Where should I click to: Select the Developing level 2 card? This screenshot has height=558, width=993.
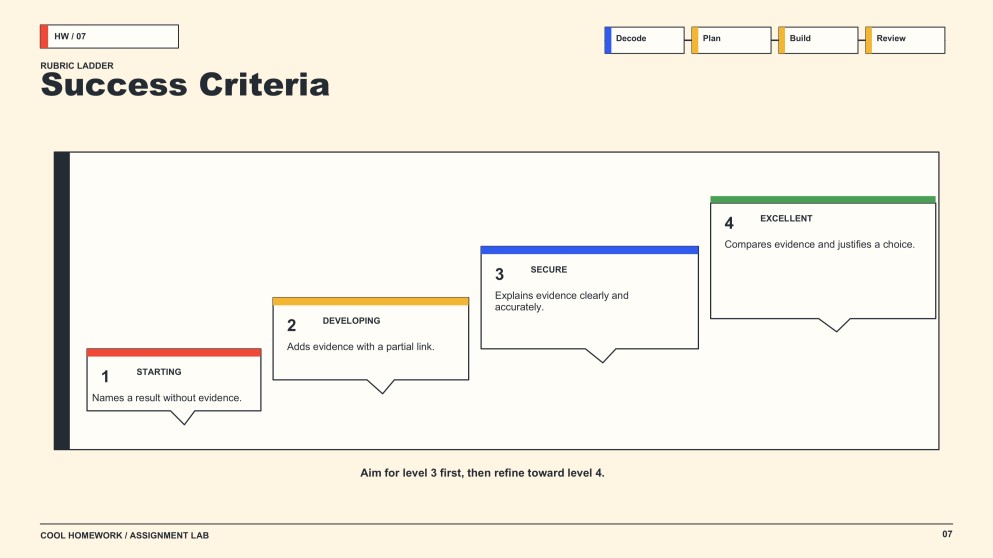tap(370, 339)
